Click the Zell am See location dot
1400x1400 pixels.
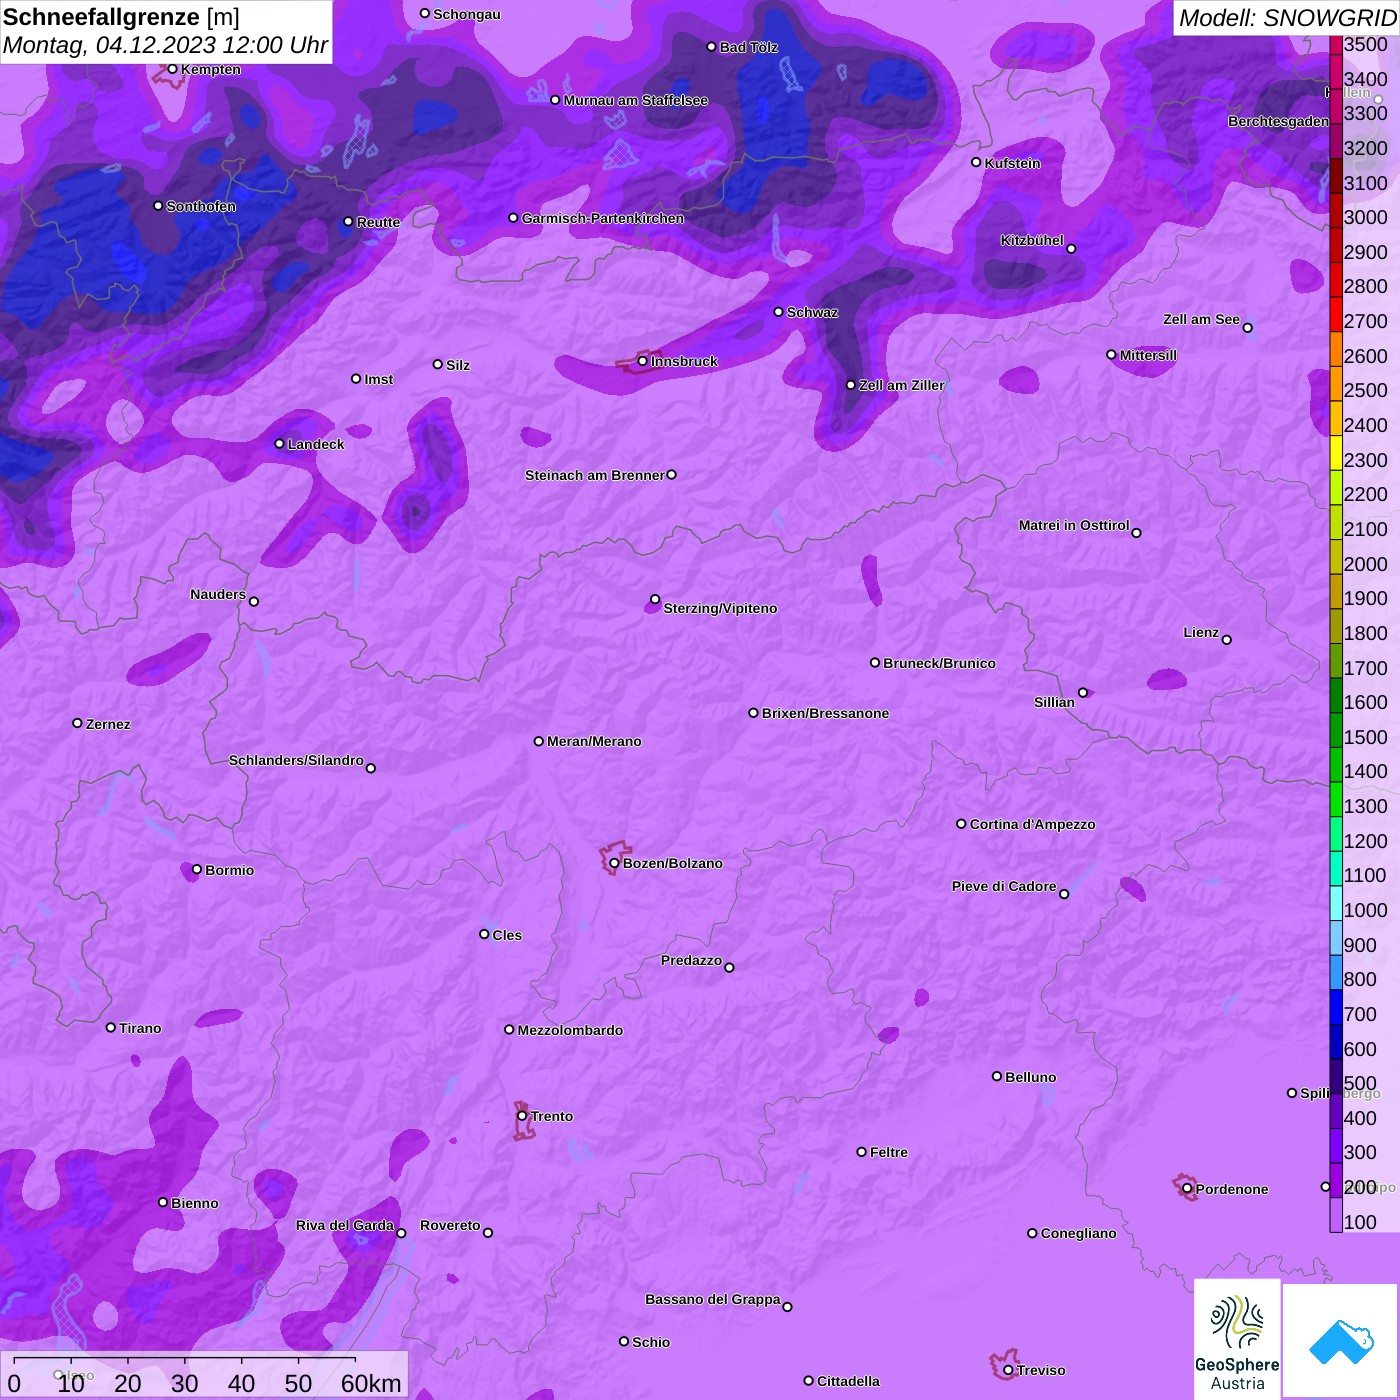tap(1247, 327)
